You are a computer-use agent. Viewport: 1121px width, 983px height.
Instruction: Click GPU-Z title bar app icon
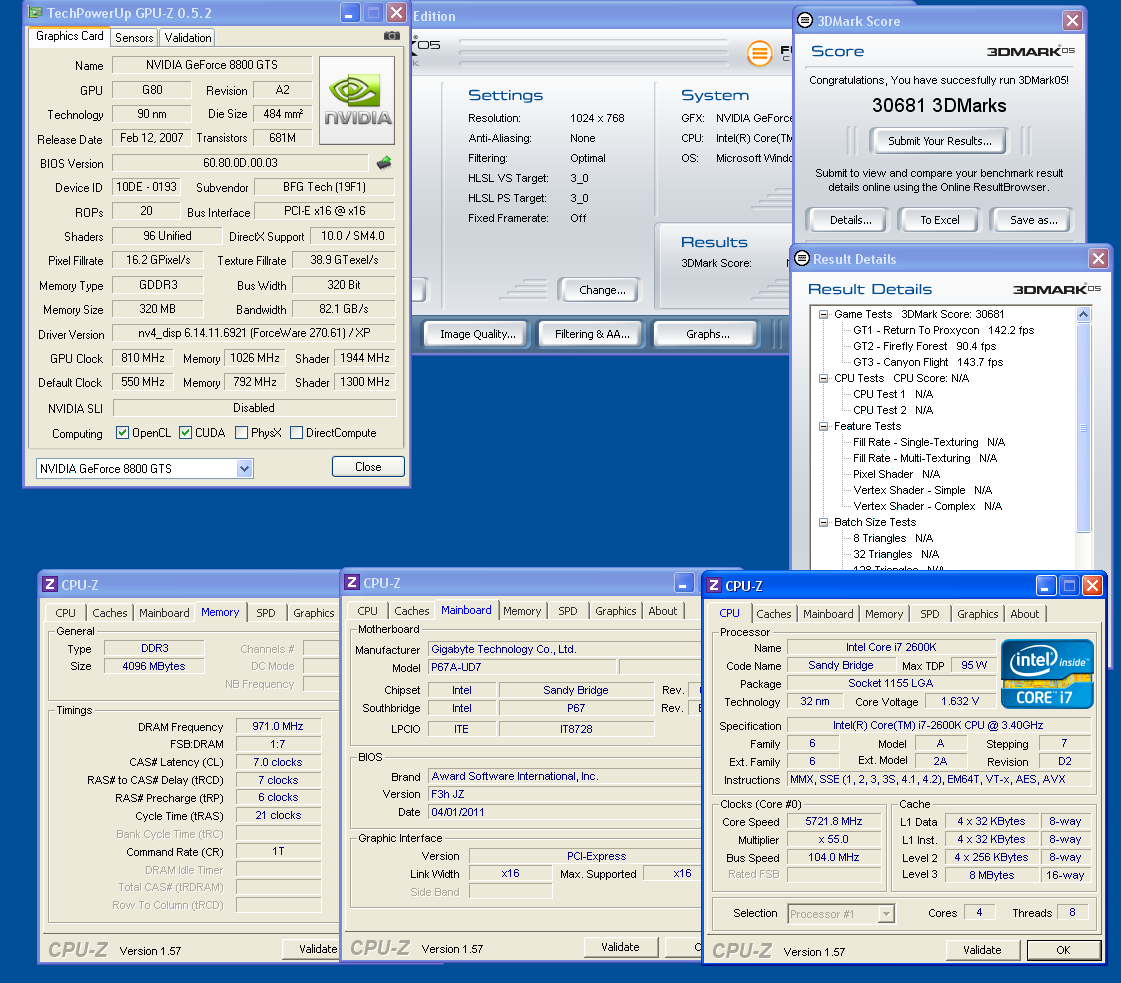point(35,12)
